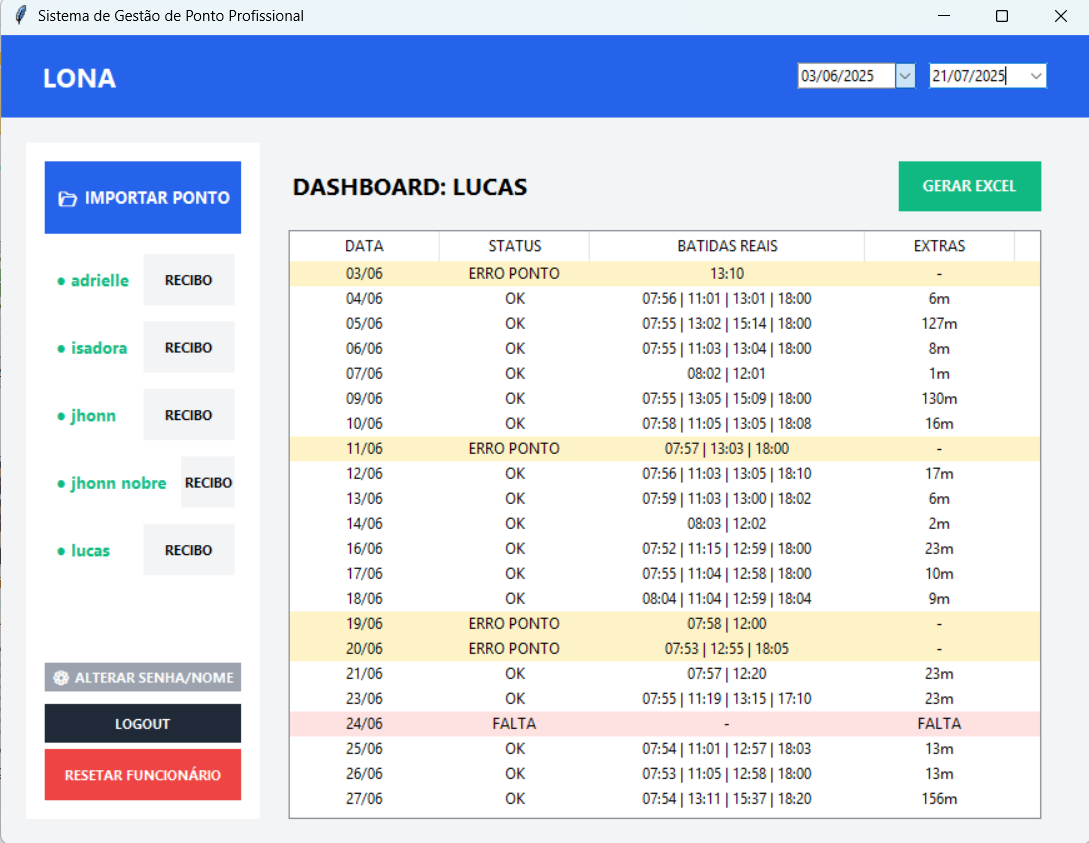The image size is (1089, 843).
Task: Open the end date 21/07/2025 dropdown arrow
Action: [x=1035, y=76]
